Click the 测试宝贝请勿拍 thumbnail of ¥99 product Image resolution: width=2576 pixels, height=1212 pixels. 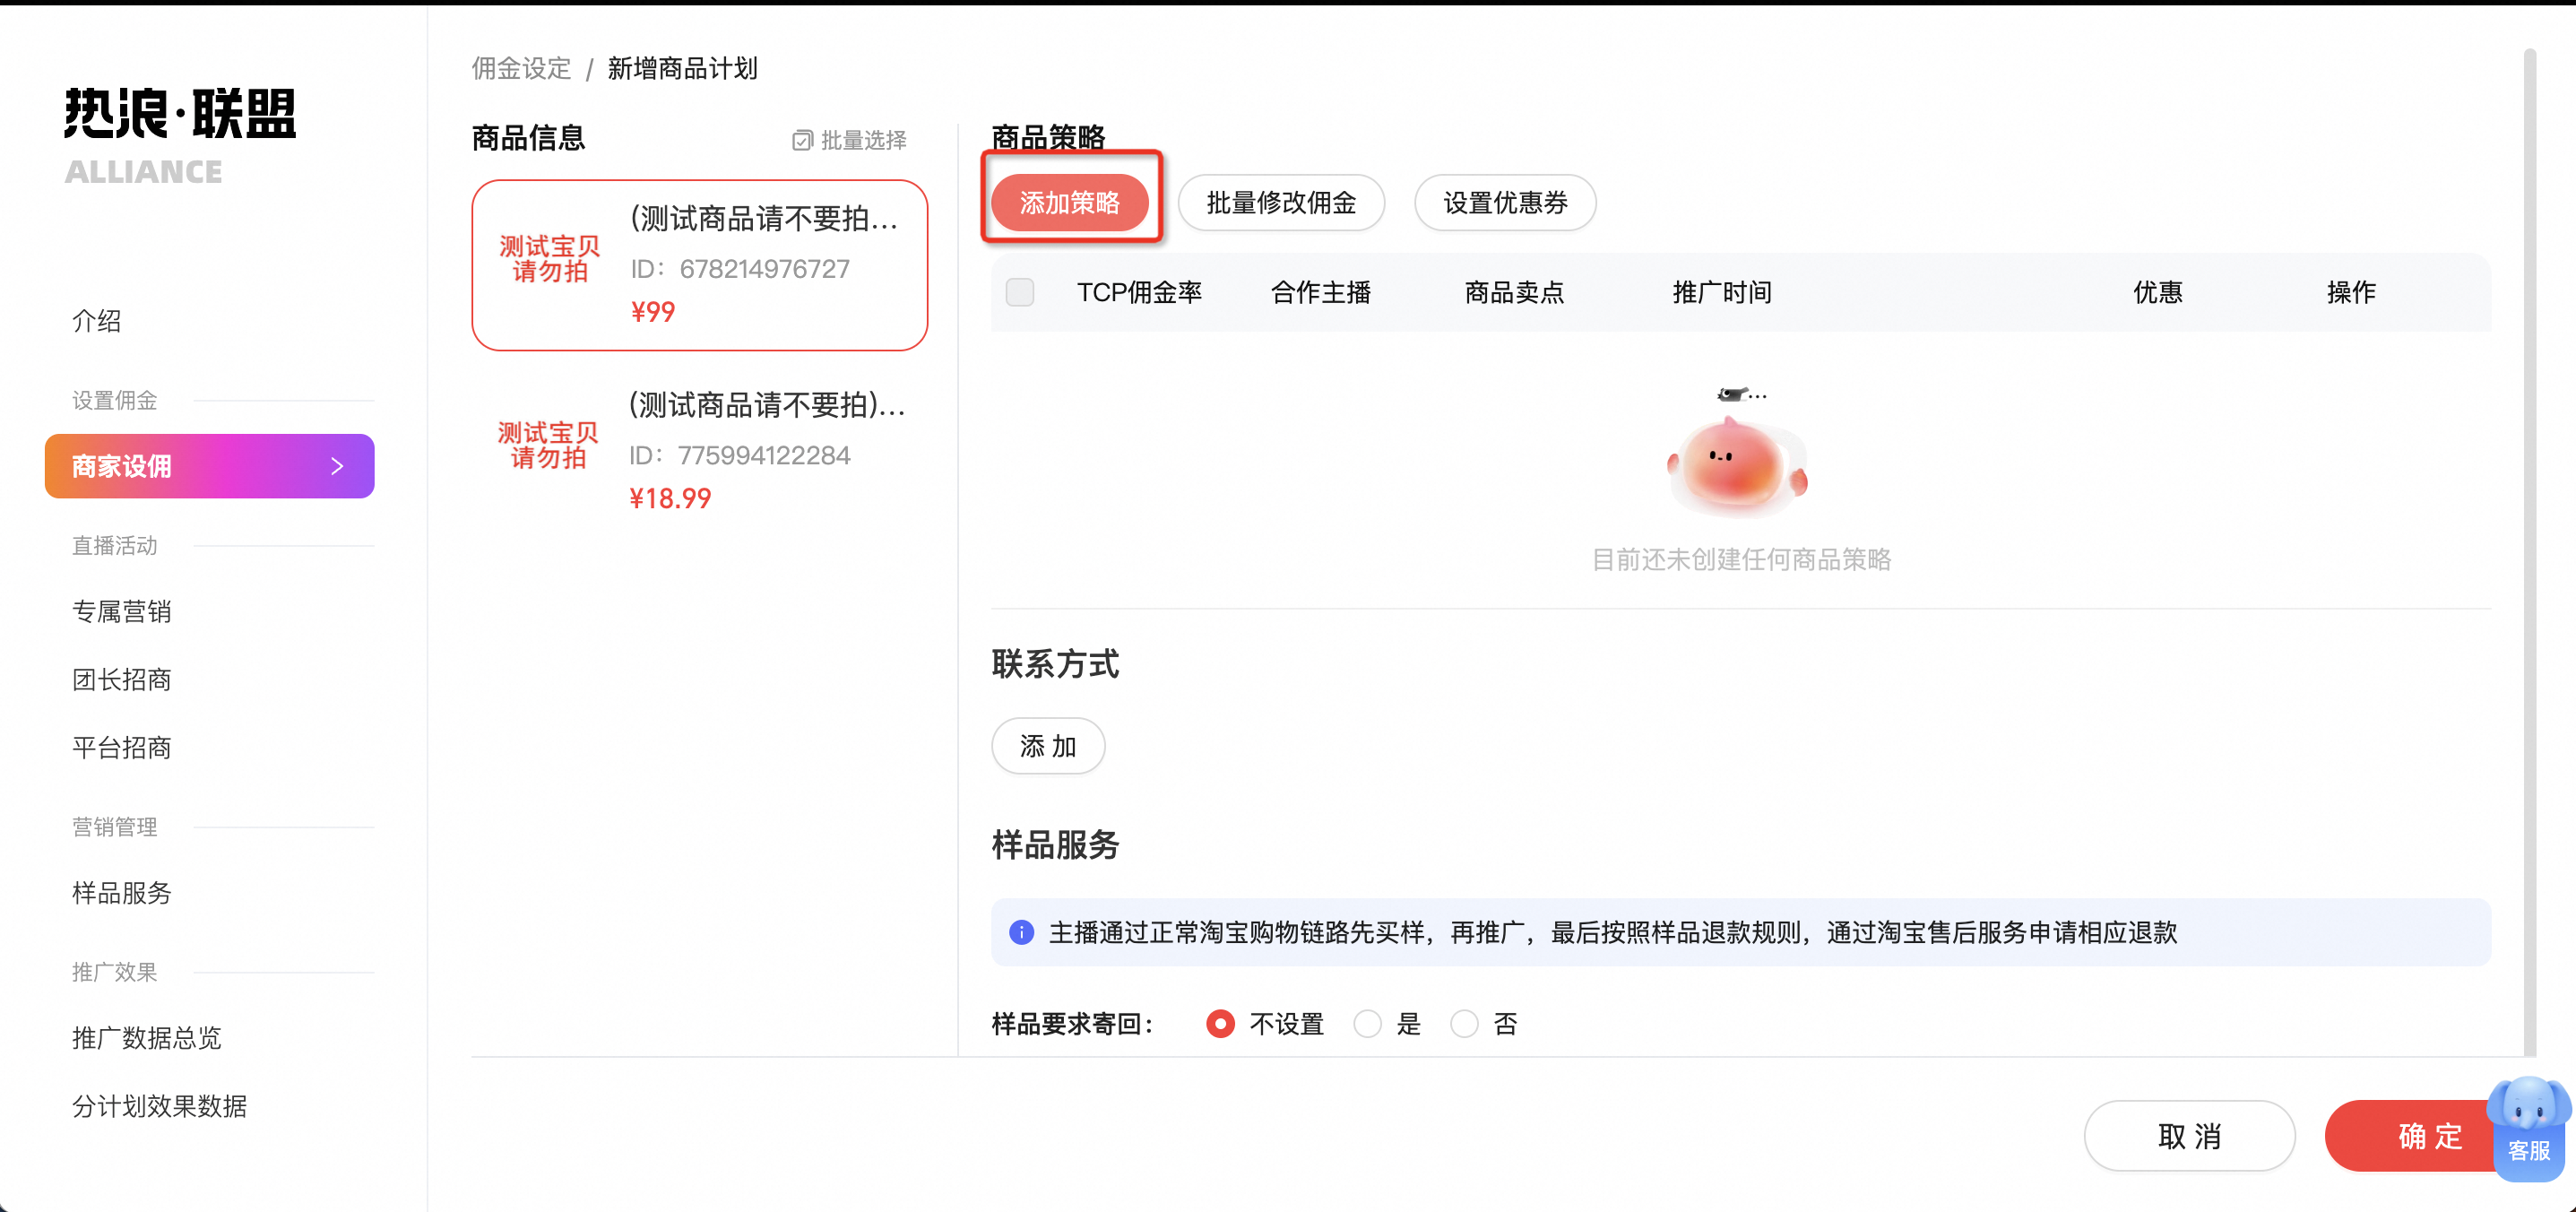pos(549,259)
